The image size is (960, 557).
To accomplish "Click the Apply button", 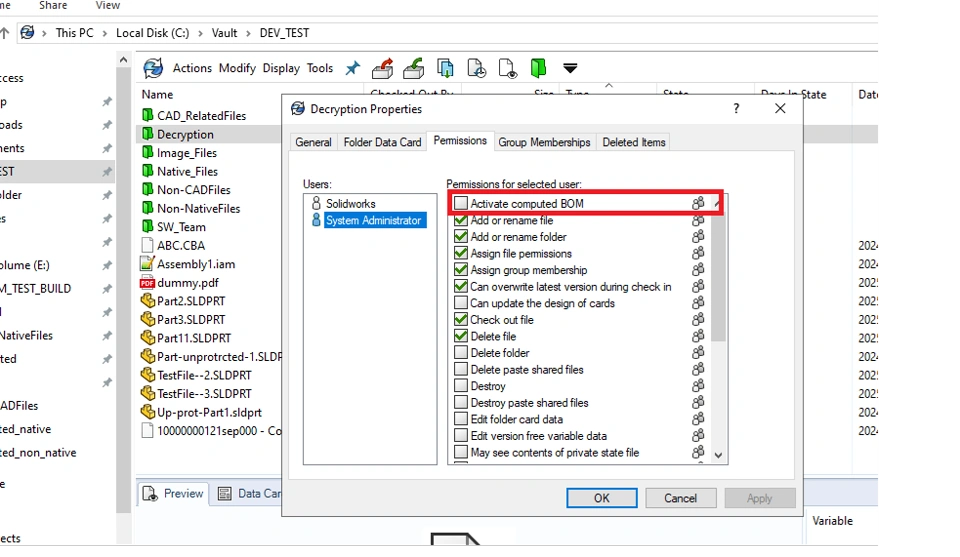I will pos(759,498).
